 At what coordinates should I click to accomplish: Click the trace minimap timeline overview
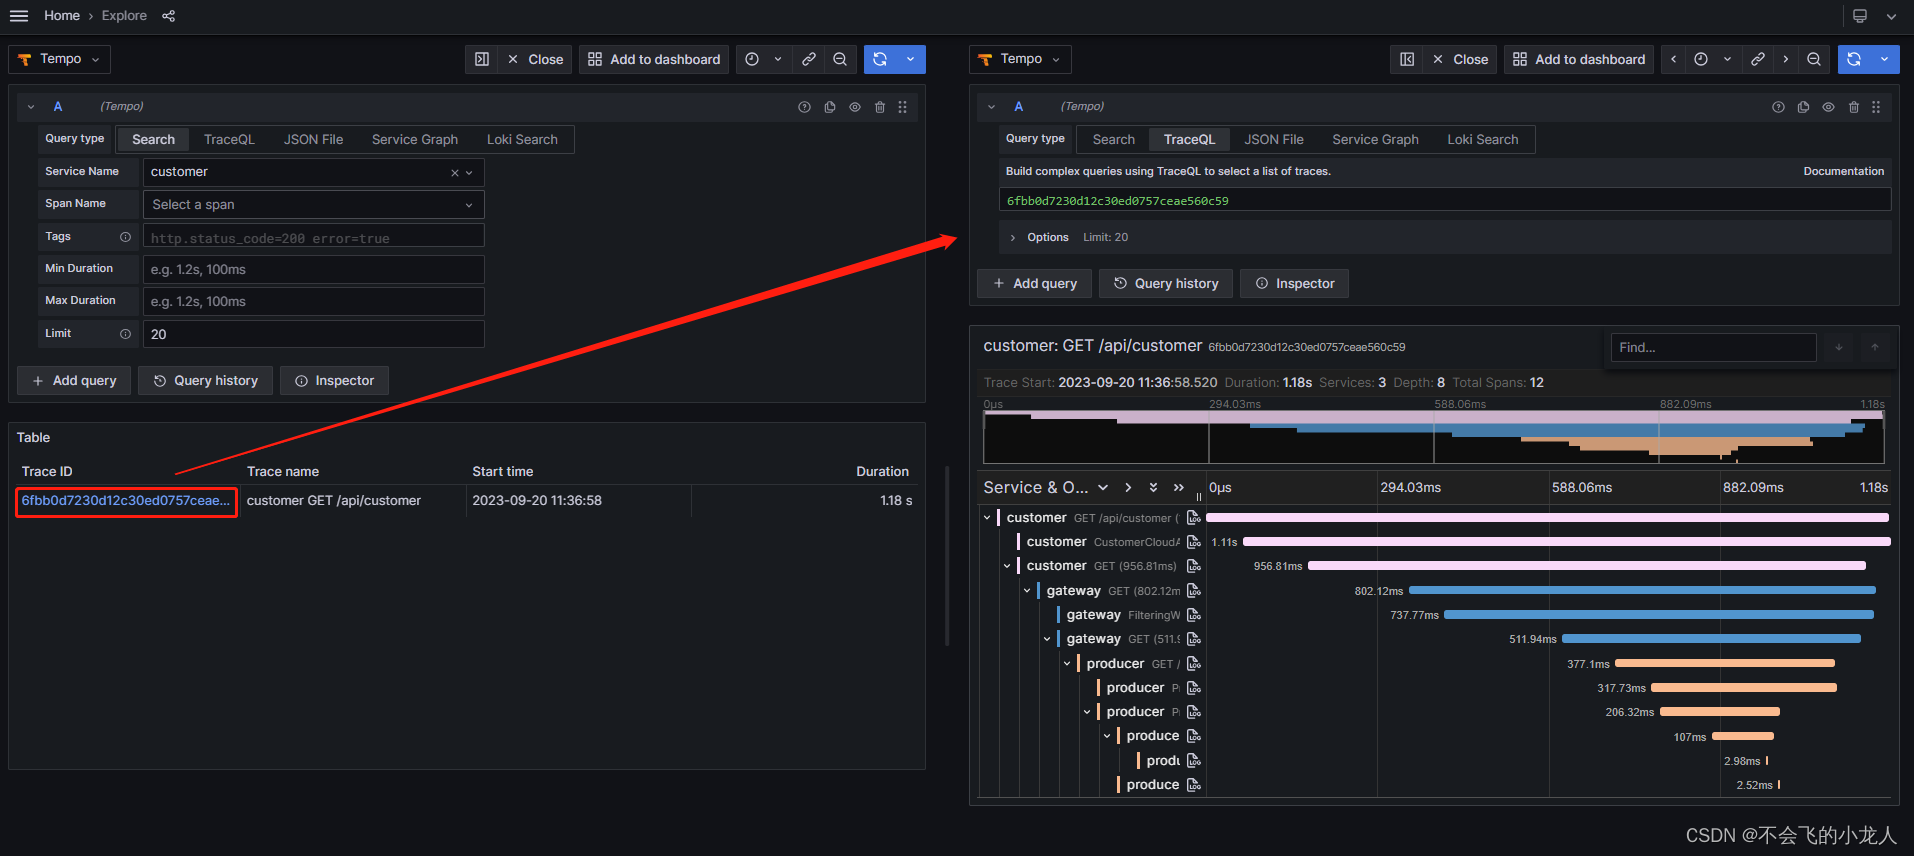tap(1434, 436)
